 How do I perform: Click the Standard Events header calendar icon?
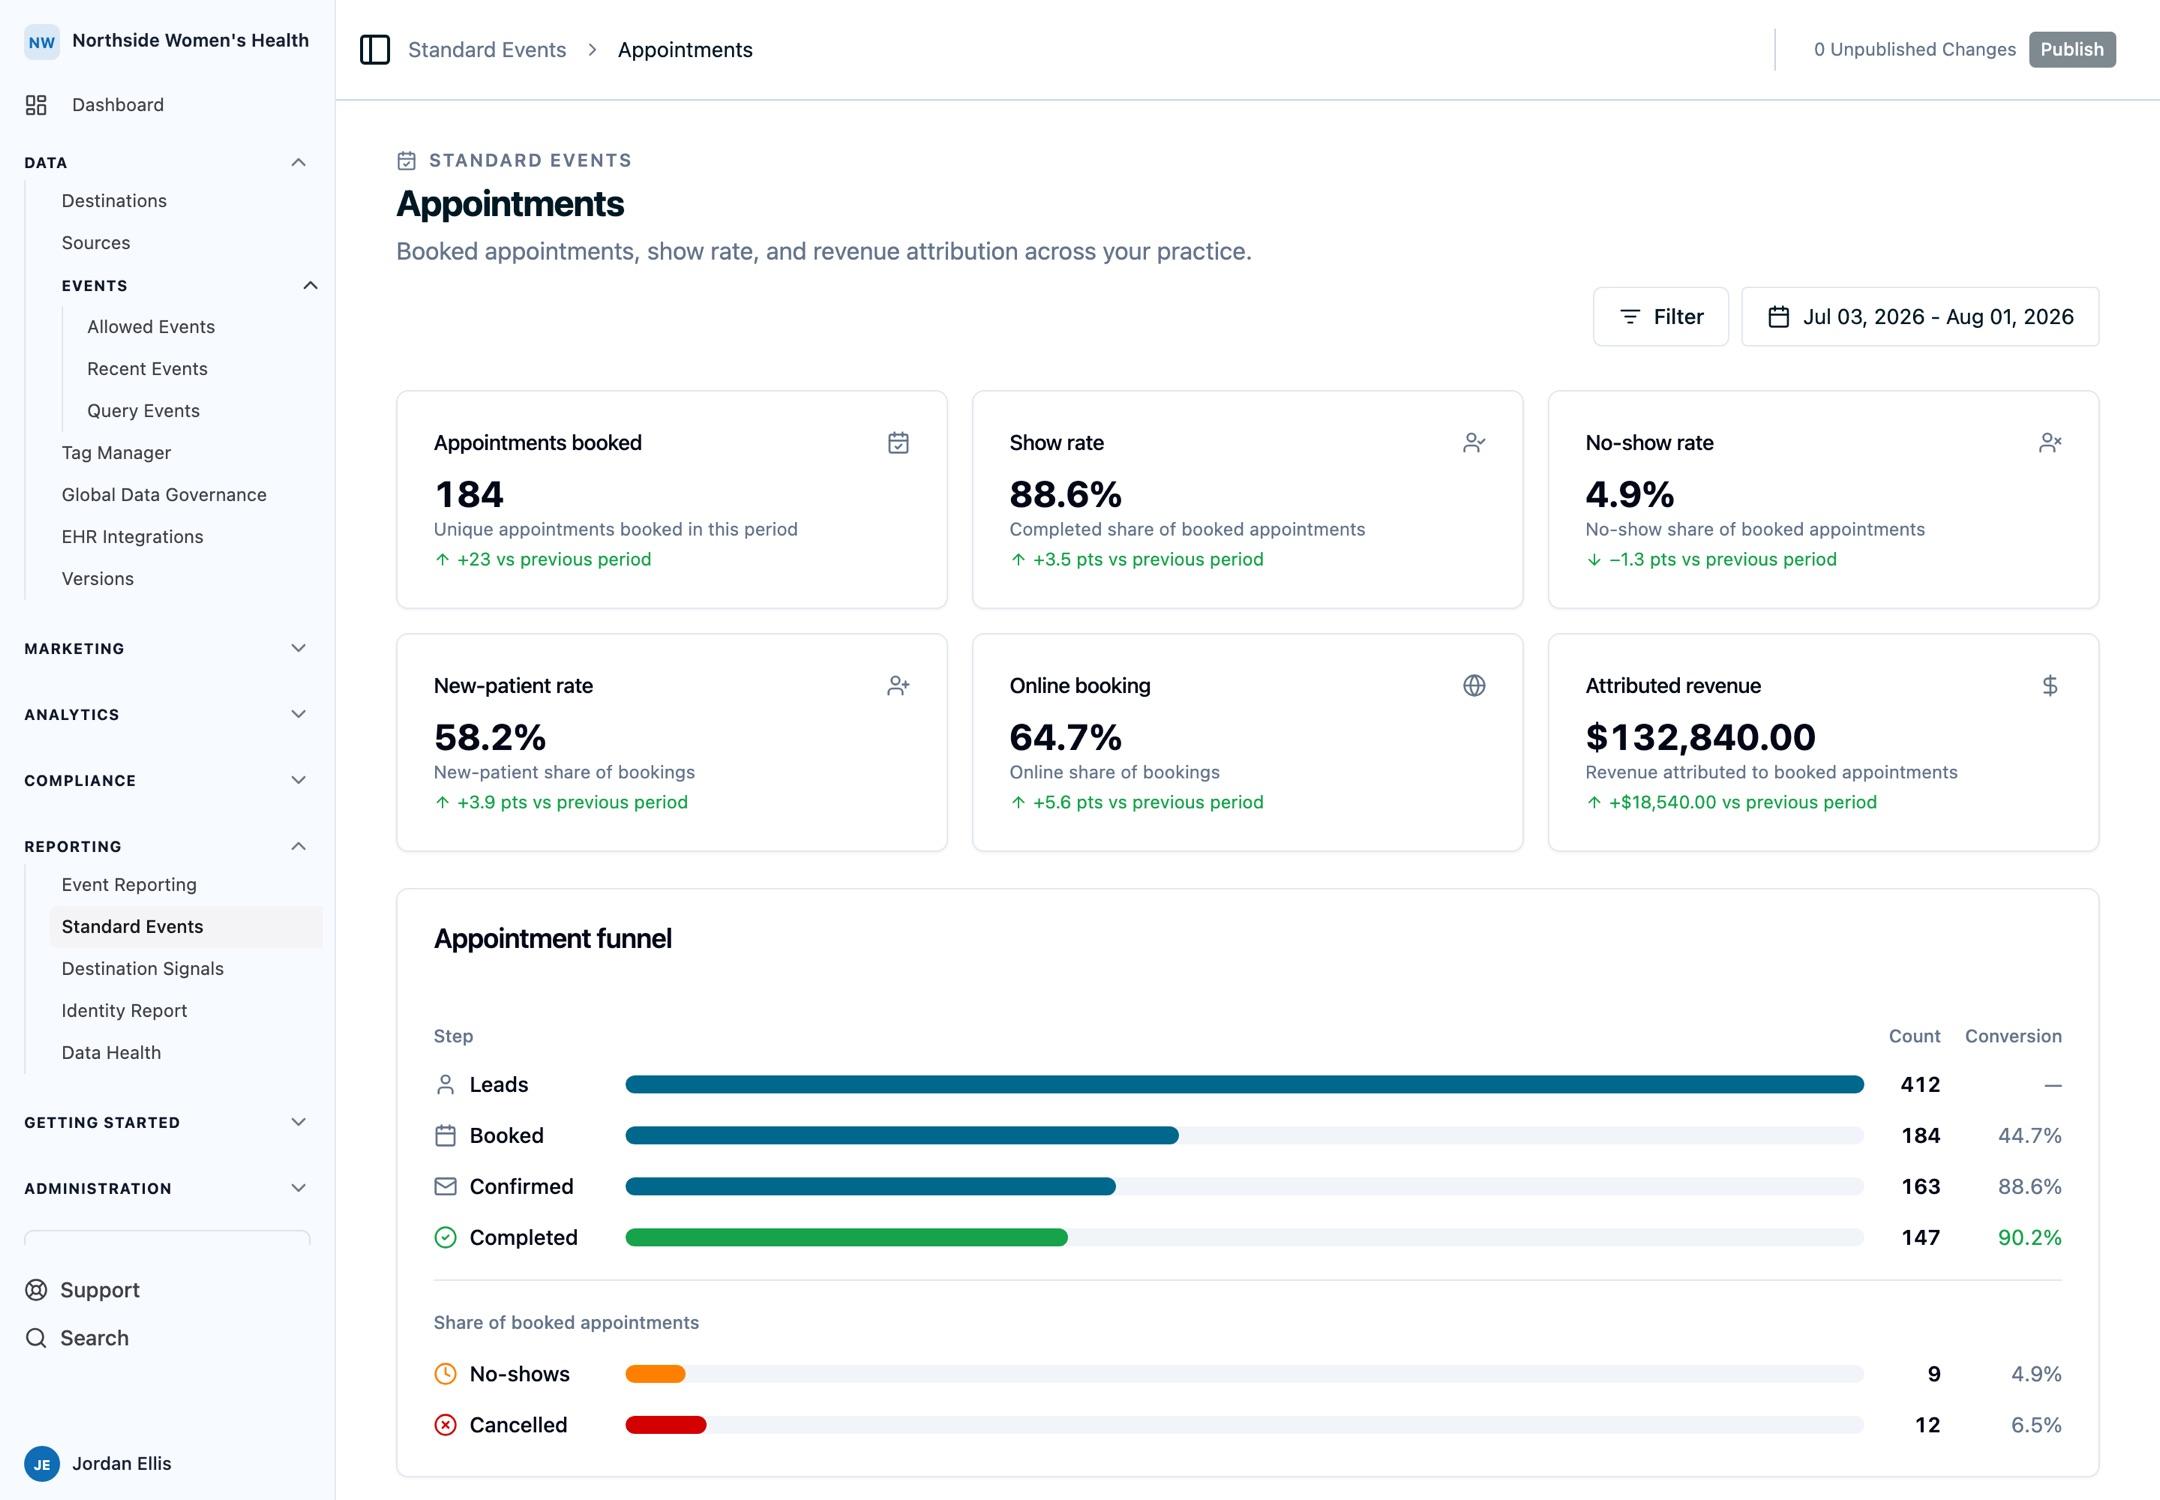tap(407, 161)
